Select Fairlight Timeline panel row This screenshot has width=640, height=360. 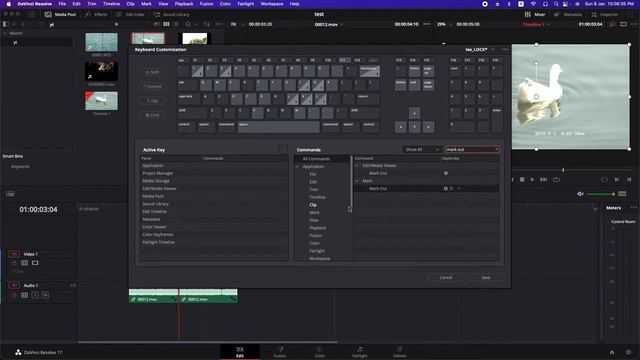213,242
